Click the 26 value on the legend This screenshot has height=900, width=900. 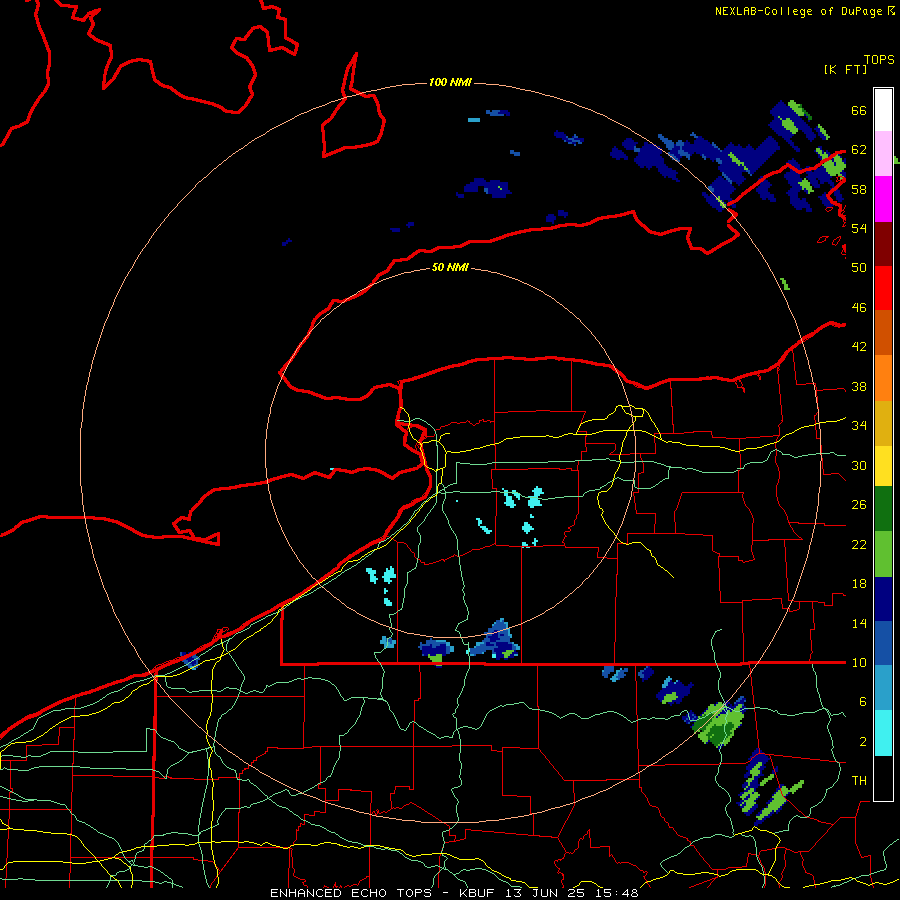click(859, 505)
